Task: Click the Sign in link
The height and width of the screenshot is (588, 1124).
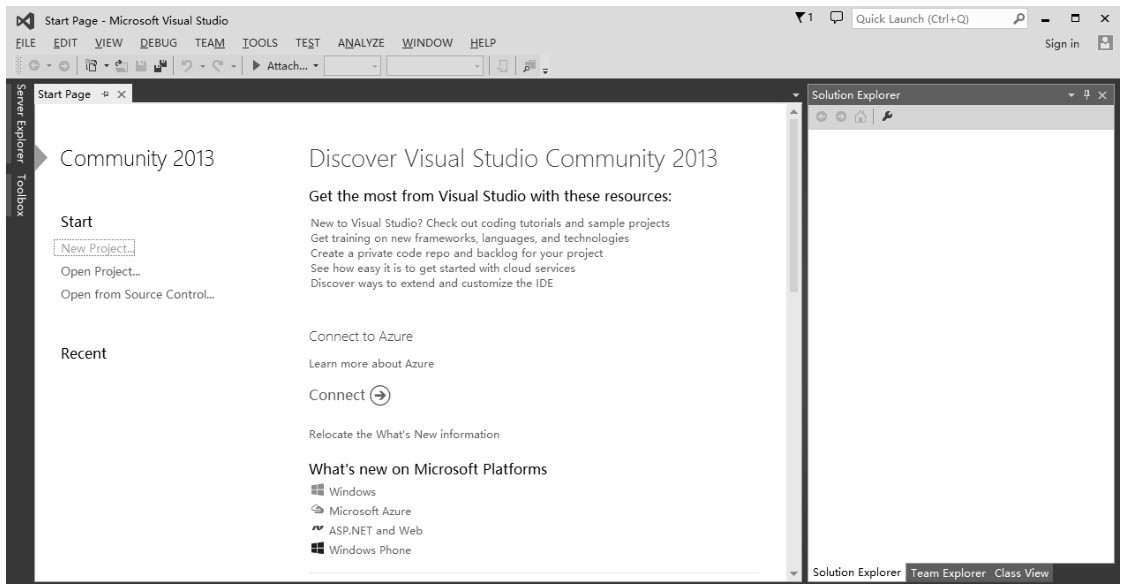Action: (1062, 44)
